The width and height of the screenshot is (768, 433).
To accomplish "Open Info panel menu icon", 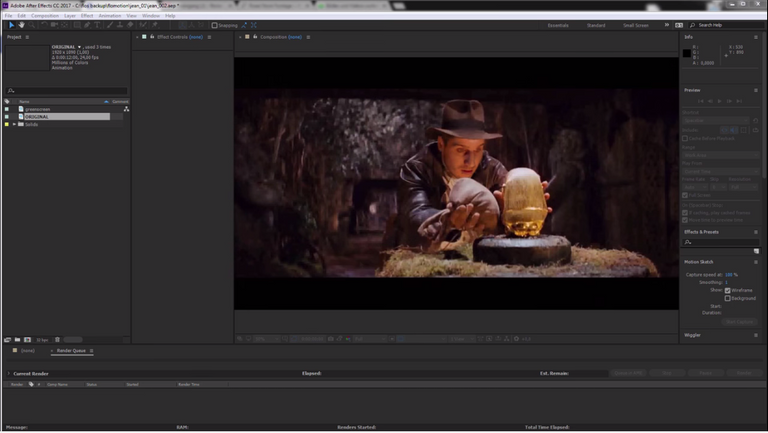I will point(756,37).
